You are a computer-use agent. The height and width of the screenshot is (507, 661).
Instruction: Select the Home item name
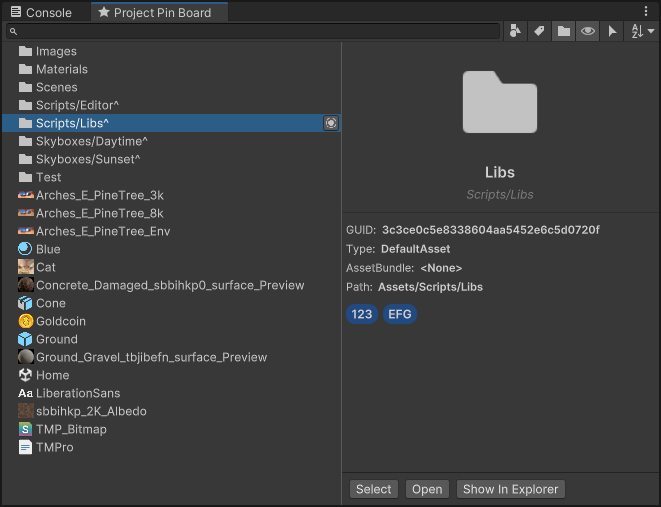pos(53,375)
